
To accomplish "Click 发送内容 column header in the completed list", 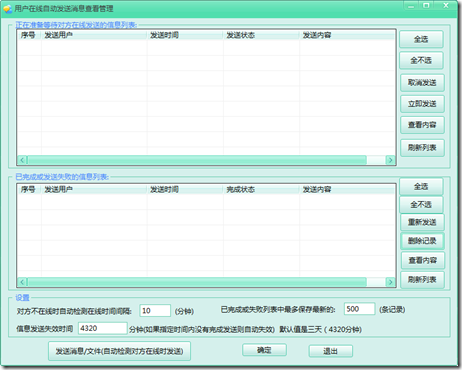I will (x=347, y=189).
